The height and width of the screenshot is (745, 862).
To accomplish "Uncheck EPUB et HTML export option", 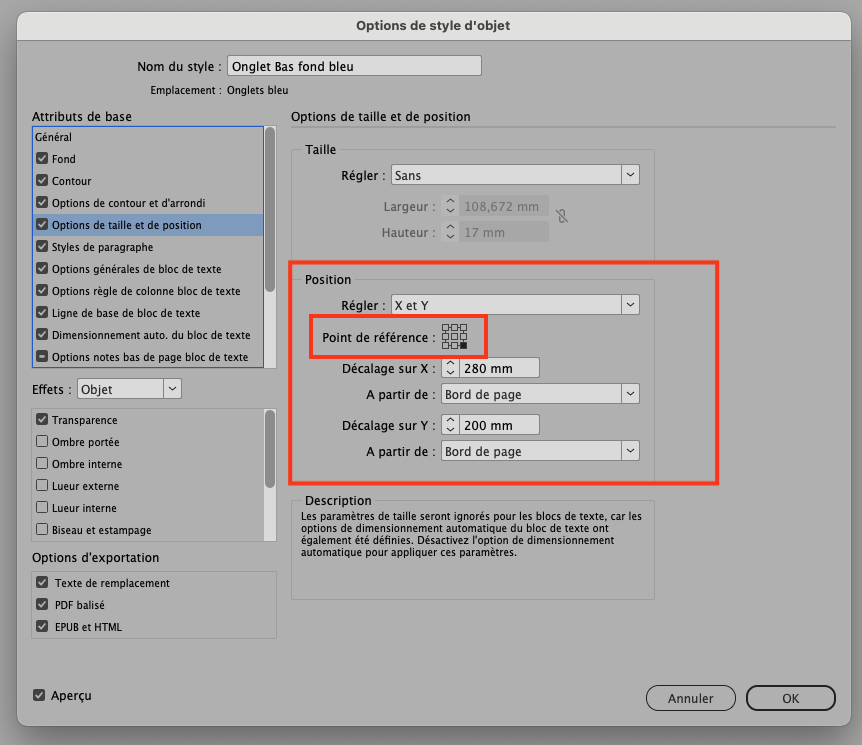I will tap(42, 626).
